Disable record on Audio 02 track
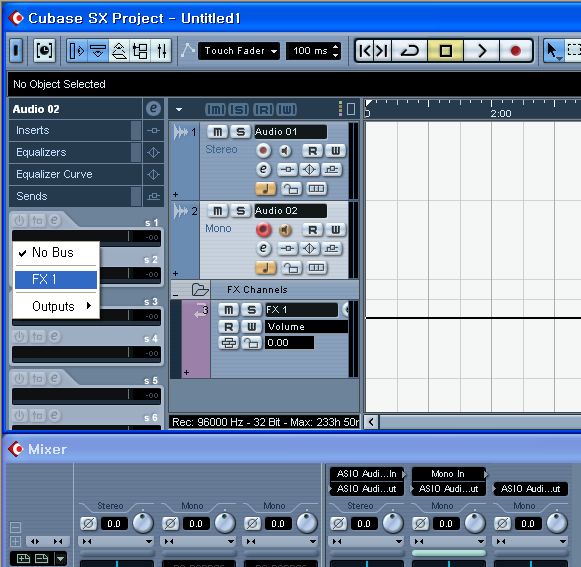The height and width of the screenshot is (567, 581). tap(263, 230)
